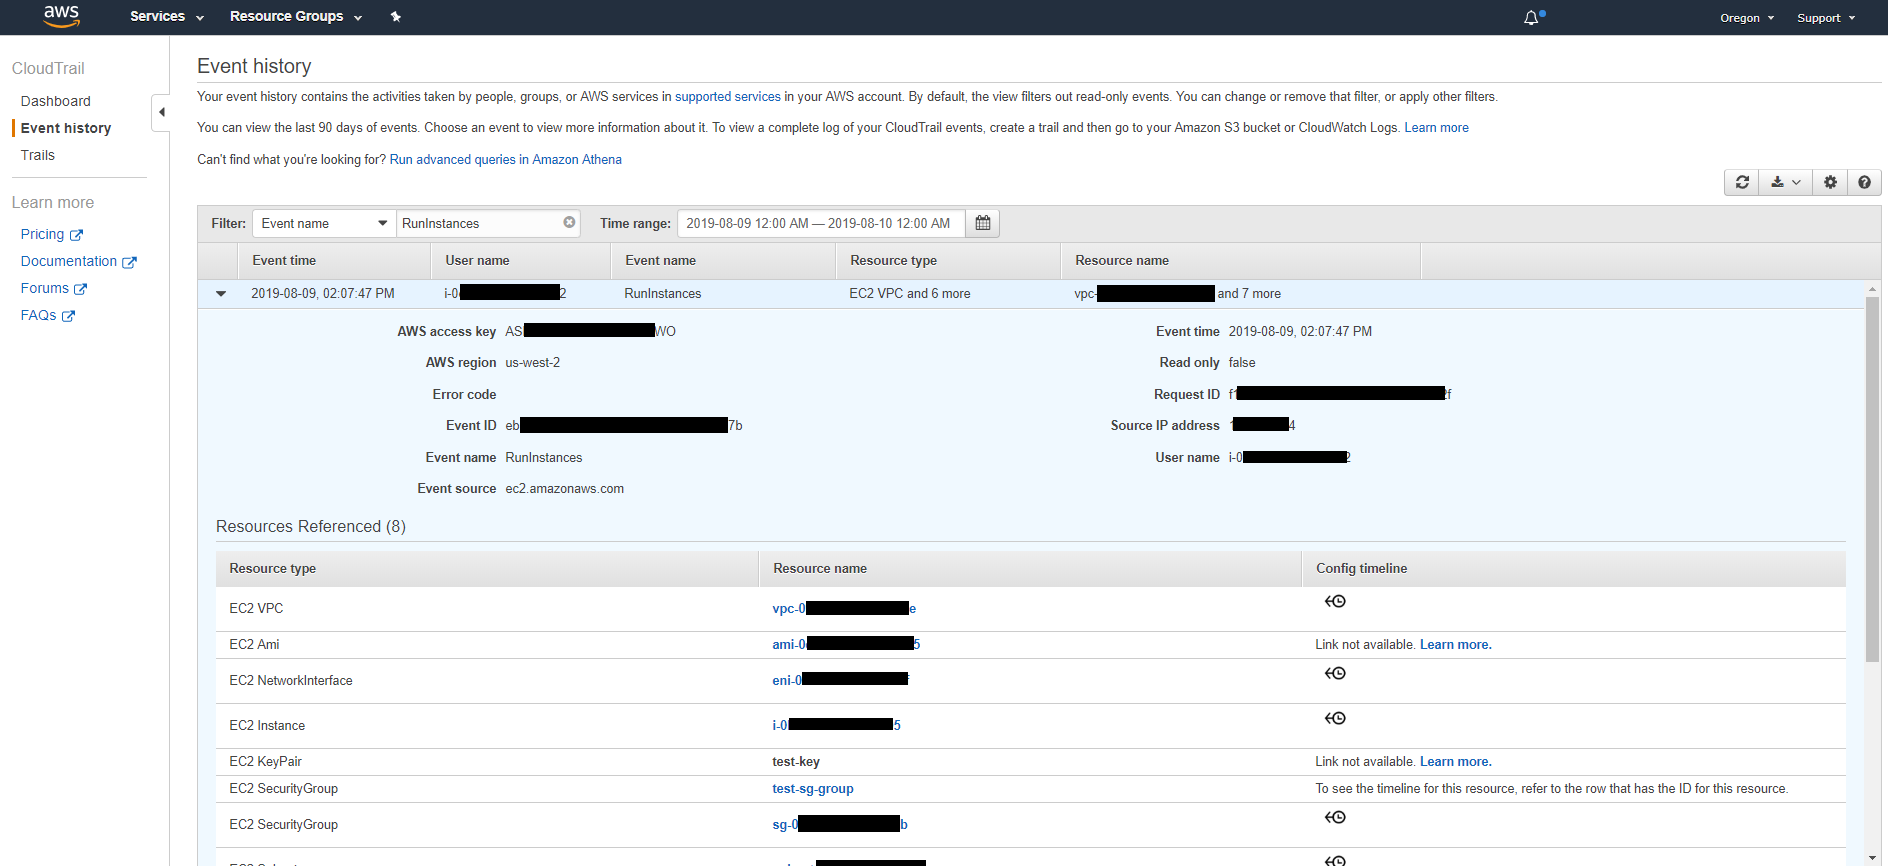The width and height of the screenshot is (1888, 866).
Task: Click the scrollbar down arrow
Action: click(1872, 858)
